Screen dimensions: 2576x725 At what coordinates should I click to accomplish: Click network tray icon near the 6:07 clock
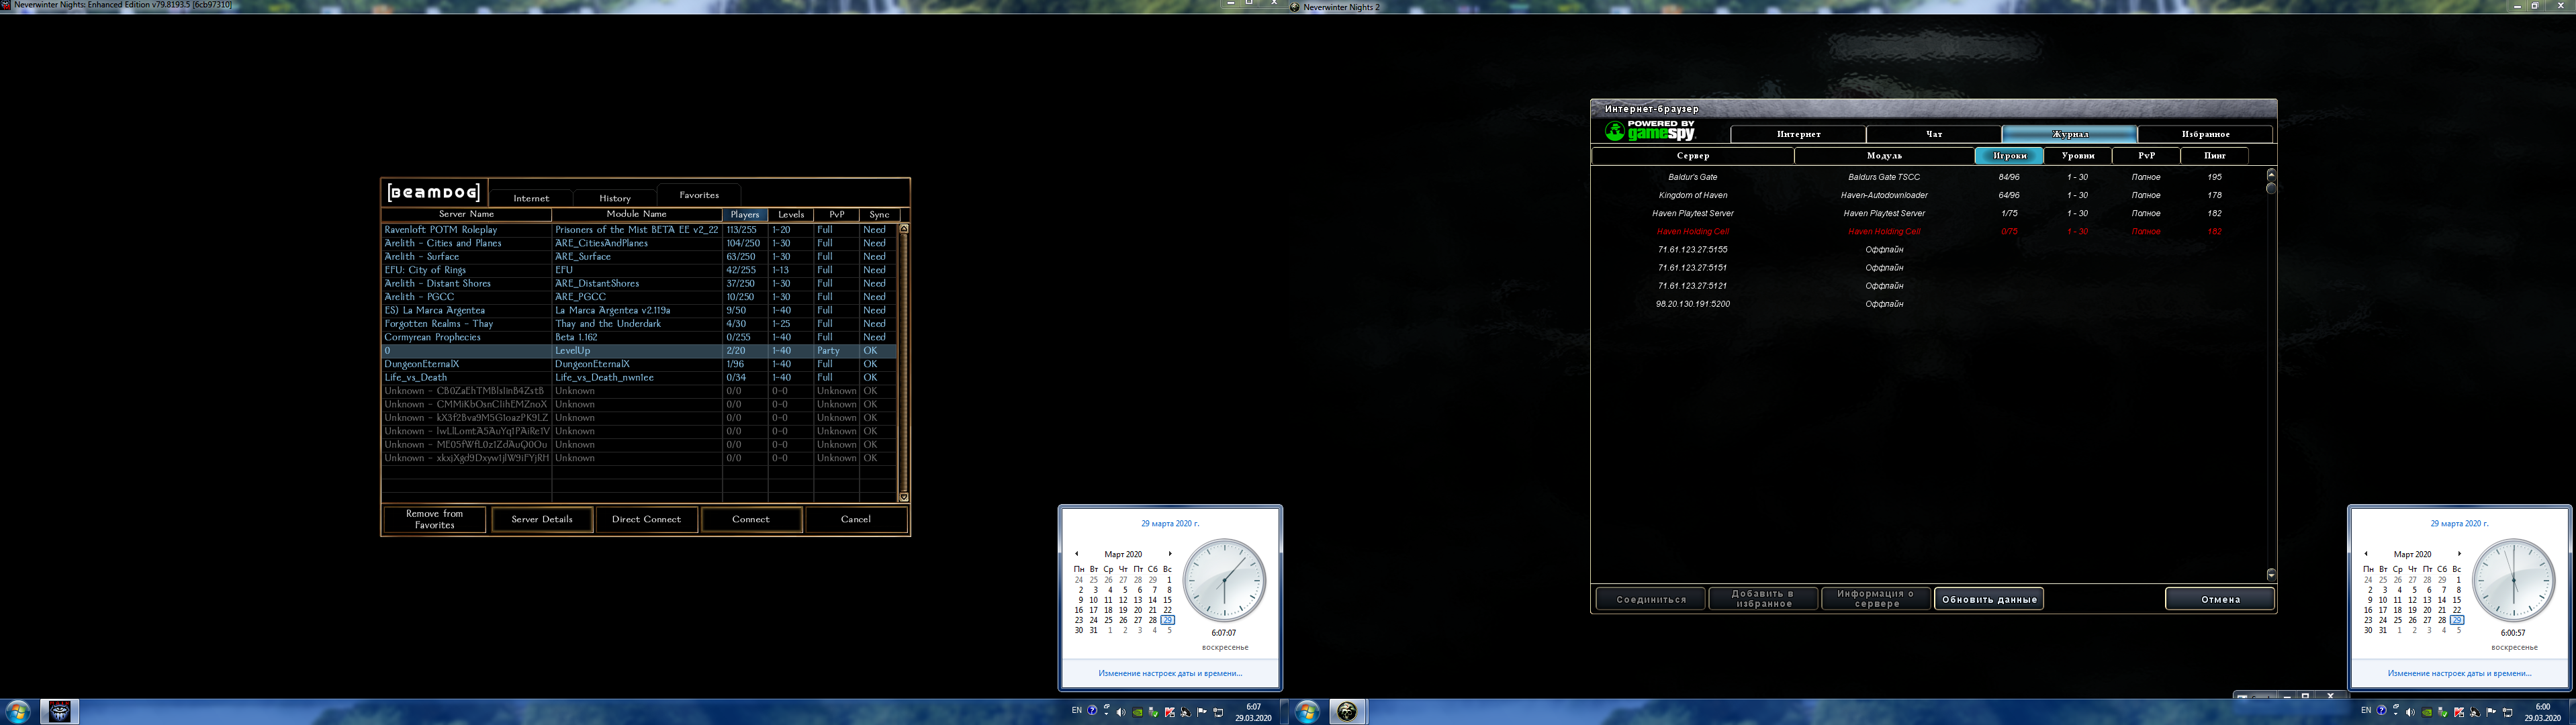point(1219,713)
